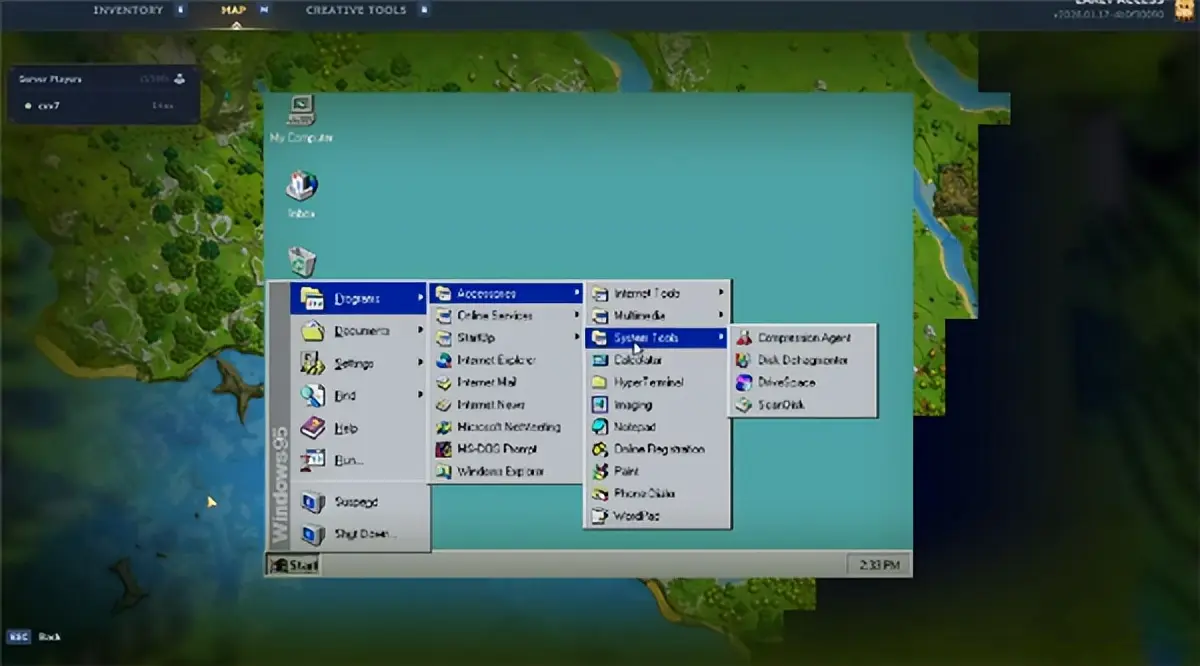Open the Recycle Bin desktop icon
Viewport: 1200px width, 666px height.
pyautogui.click(x=302, y=262)
